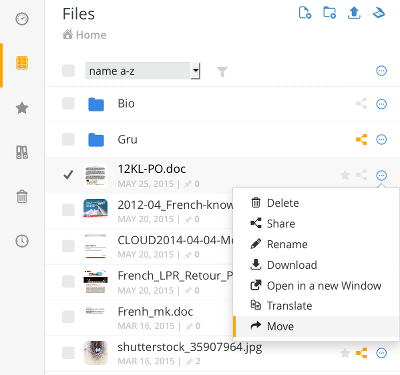The height and width of the screenshot is (375, 400).
Task: Open the more options menu in header row
Action: point(381,71)
